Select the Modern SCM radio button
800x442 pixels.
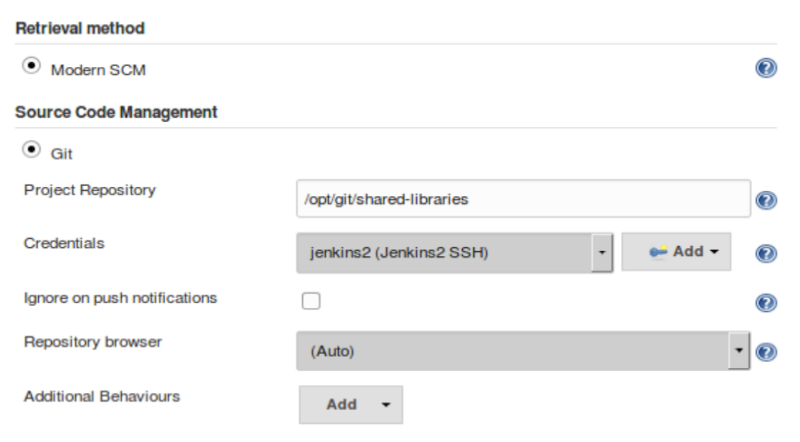tap(31, 65)
